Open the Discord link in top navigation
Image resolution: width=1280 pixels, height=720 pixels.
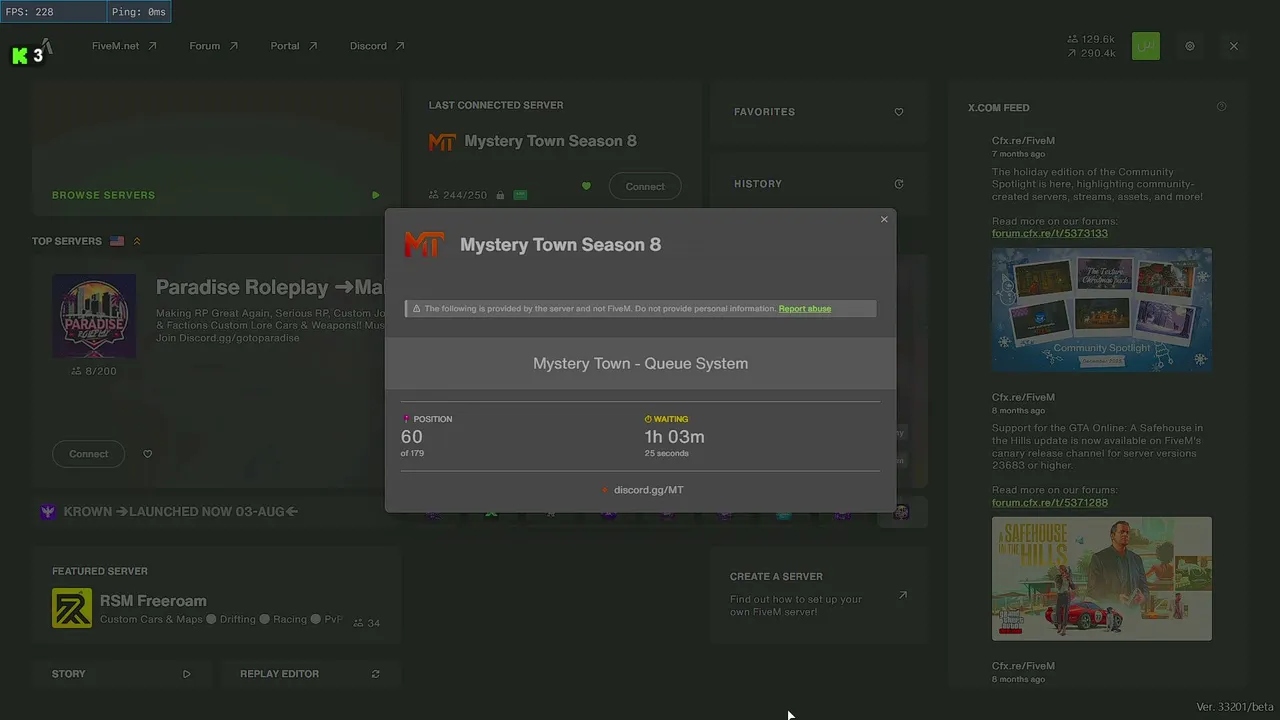[x=377, y=46]
